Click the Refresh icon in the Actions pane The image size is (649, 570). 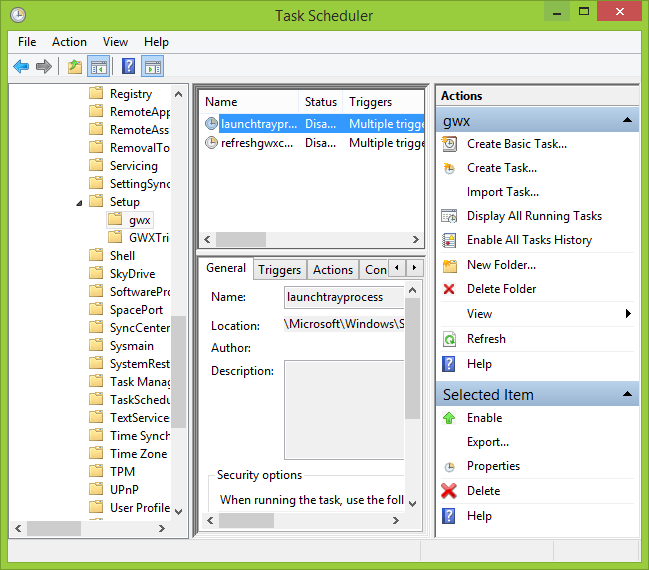pos(449,339)
